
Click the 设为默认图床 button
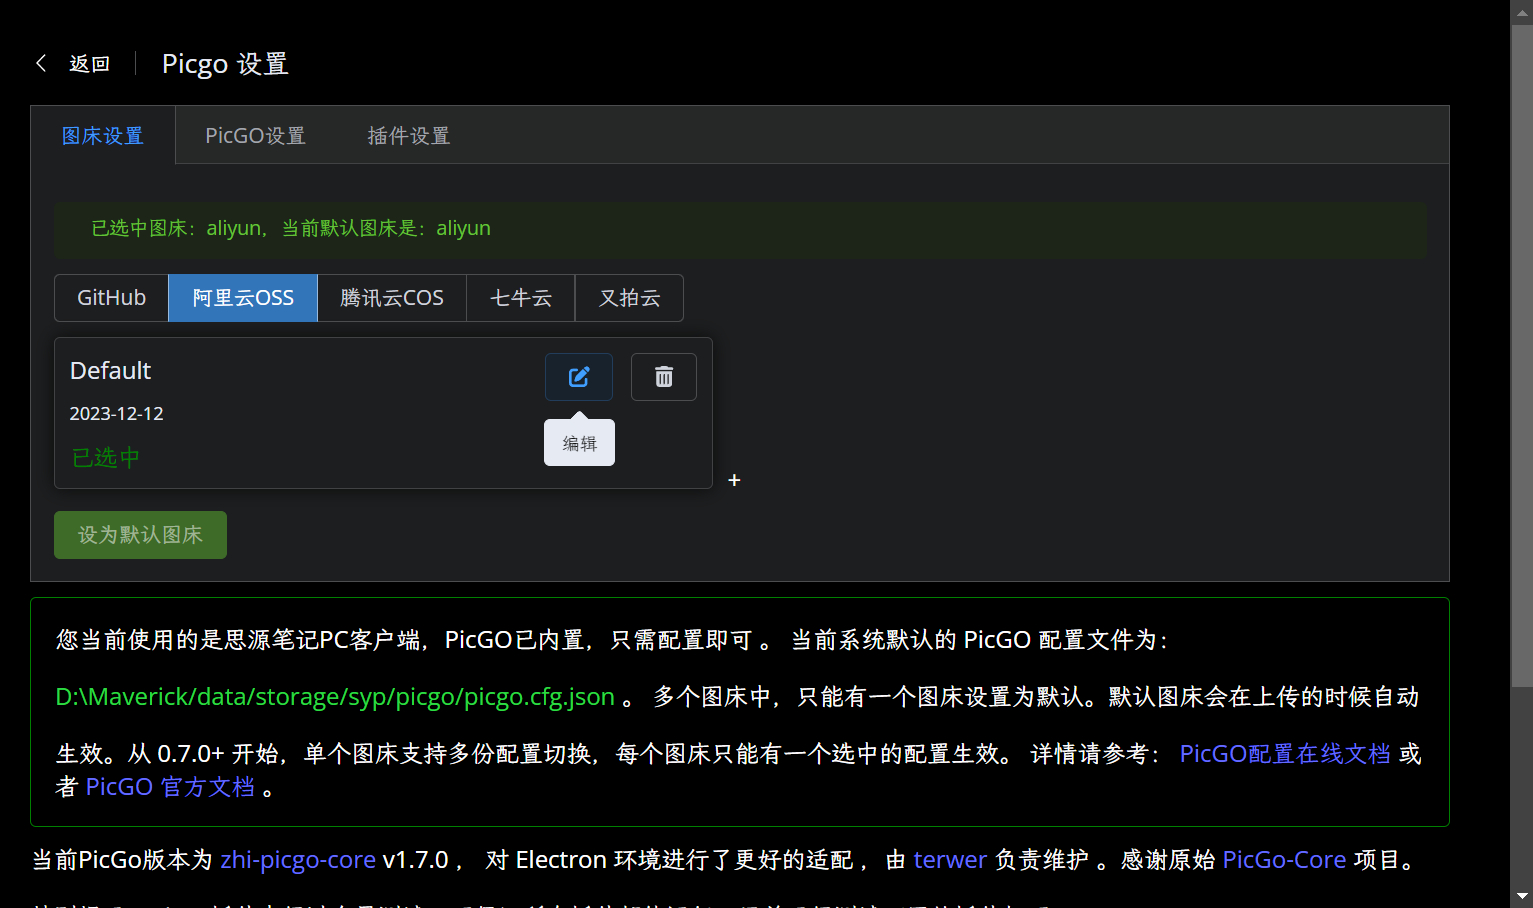click(x=140, y=535)
